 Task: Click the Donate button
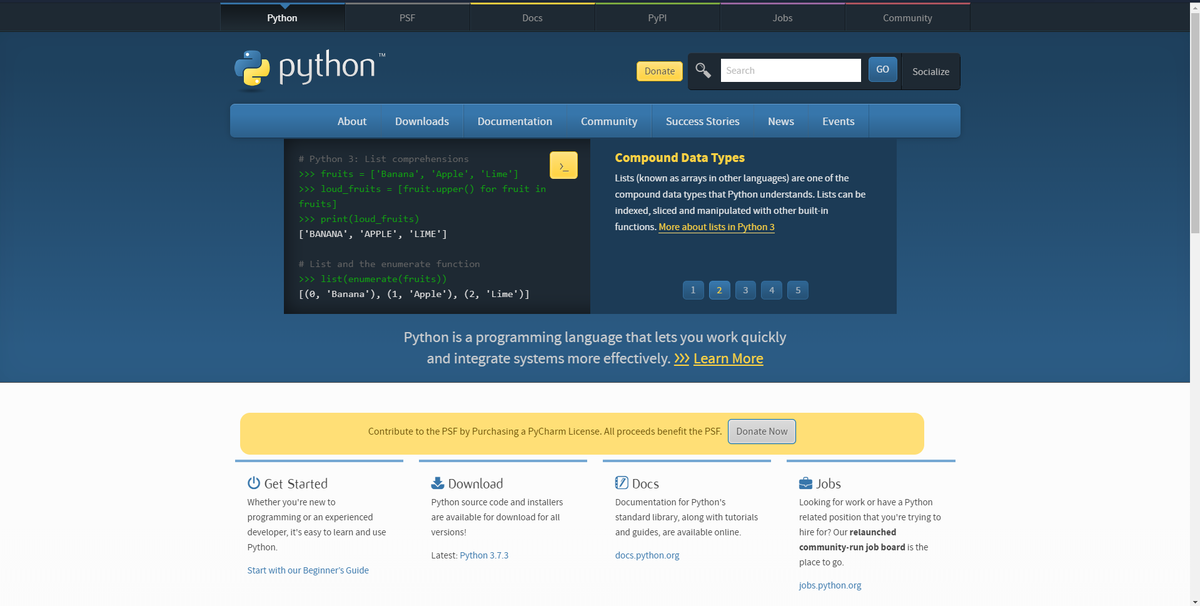(x=659, y=71)
